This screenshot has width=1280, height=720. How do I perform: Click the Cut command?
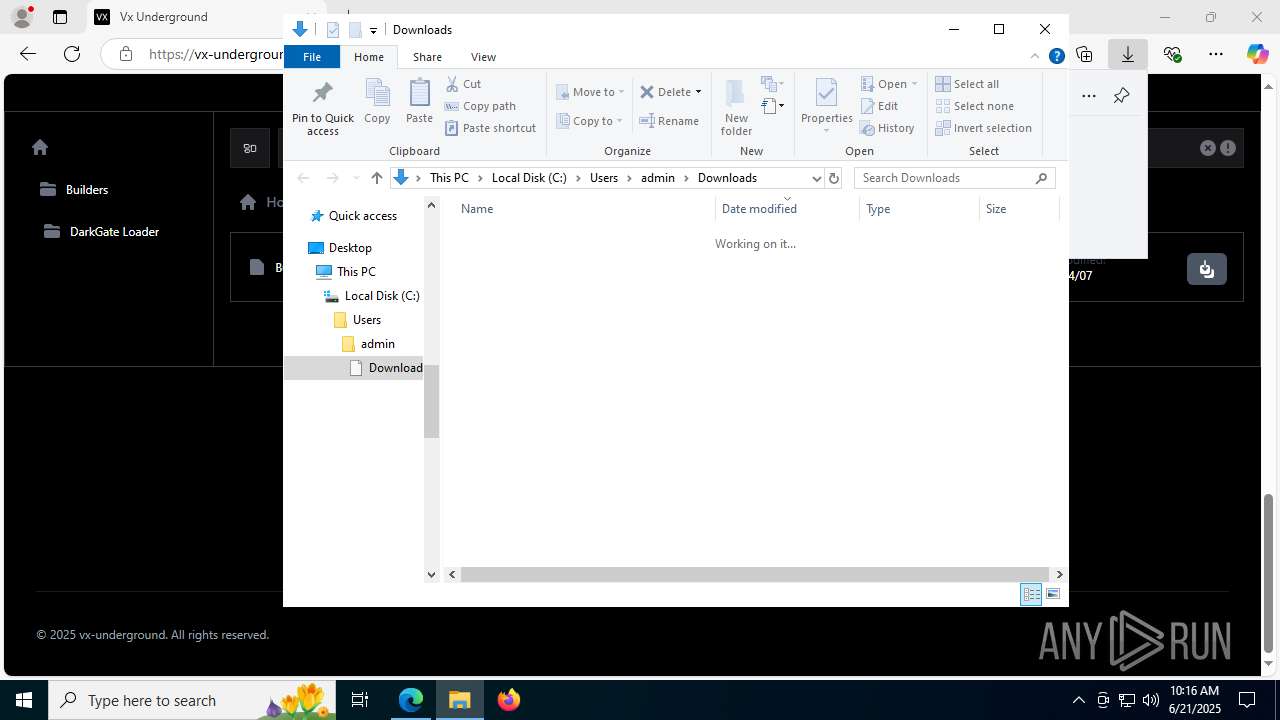click(x=463, y=84)
